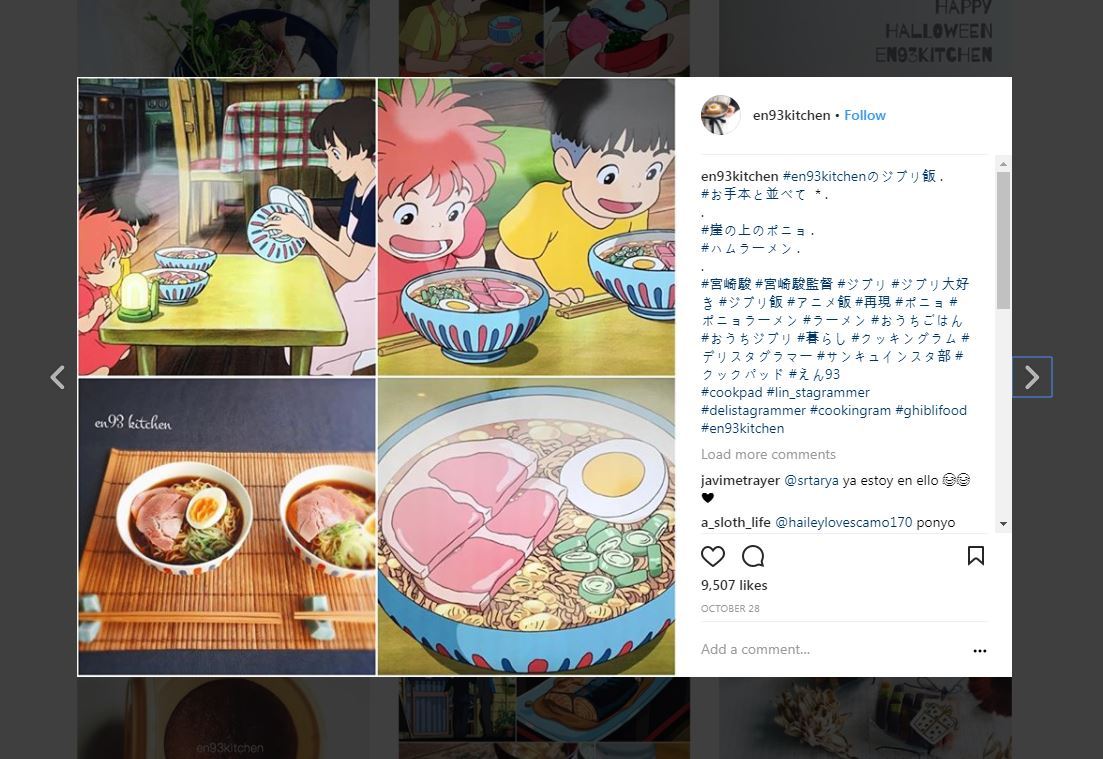Viewport: 1103px width, 759px height.
Task: Click scrollbar down arrow in comments panel
Action: [x=1003, y=524]
